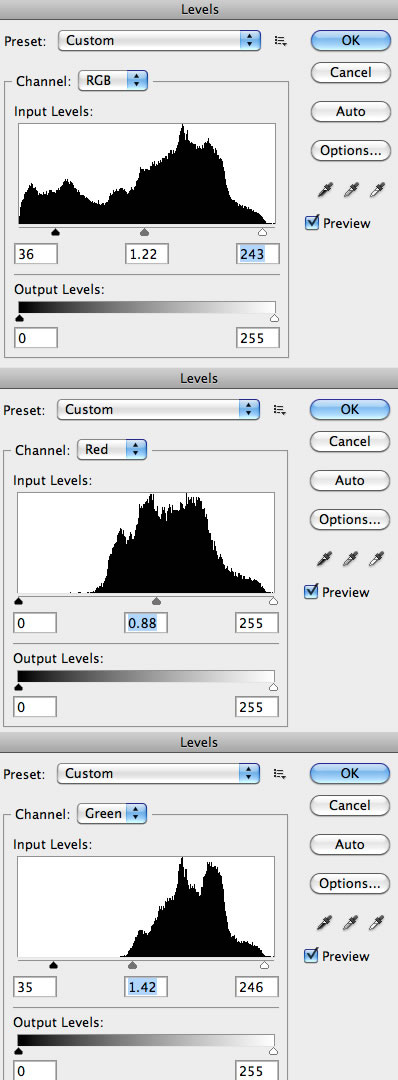Click Red input midtone gray slider handle
Screen dimensions: 398x1080
pyautogui.click(x=156, y=601)
